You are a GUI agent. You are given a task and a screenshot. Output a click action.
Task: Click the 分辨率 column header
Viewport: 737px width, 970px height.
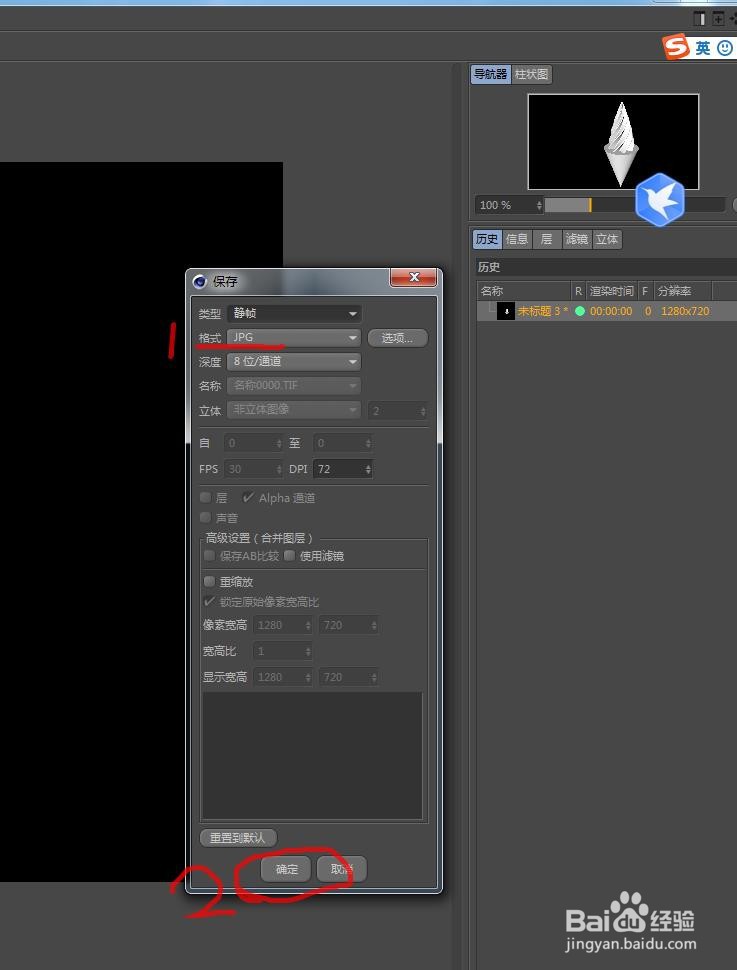(683, 291)
